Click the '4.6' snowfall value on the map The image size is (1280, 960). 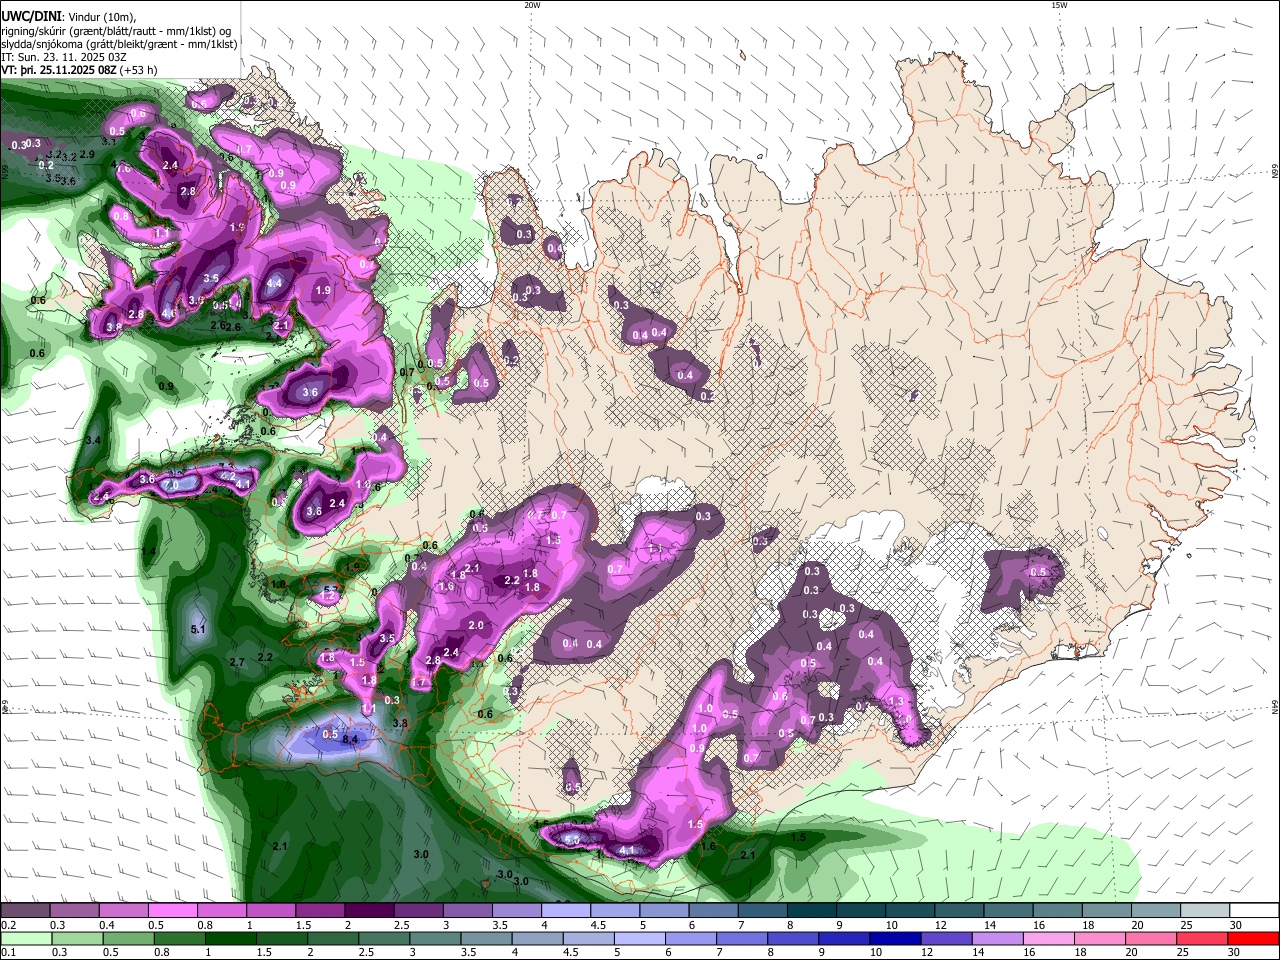[x=168, y=314]
